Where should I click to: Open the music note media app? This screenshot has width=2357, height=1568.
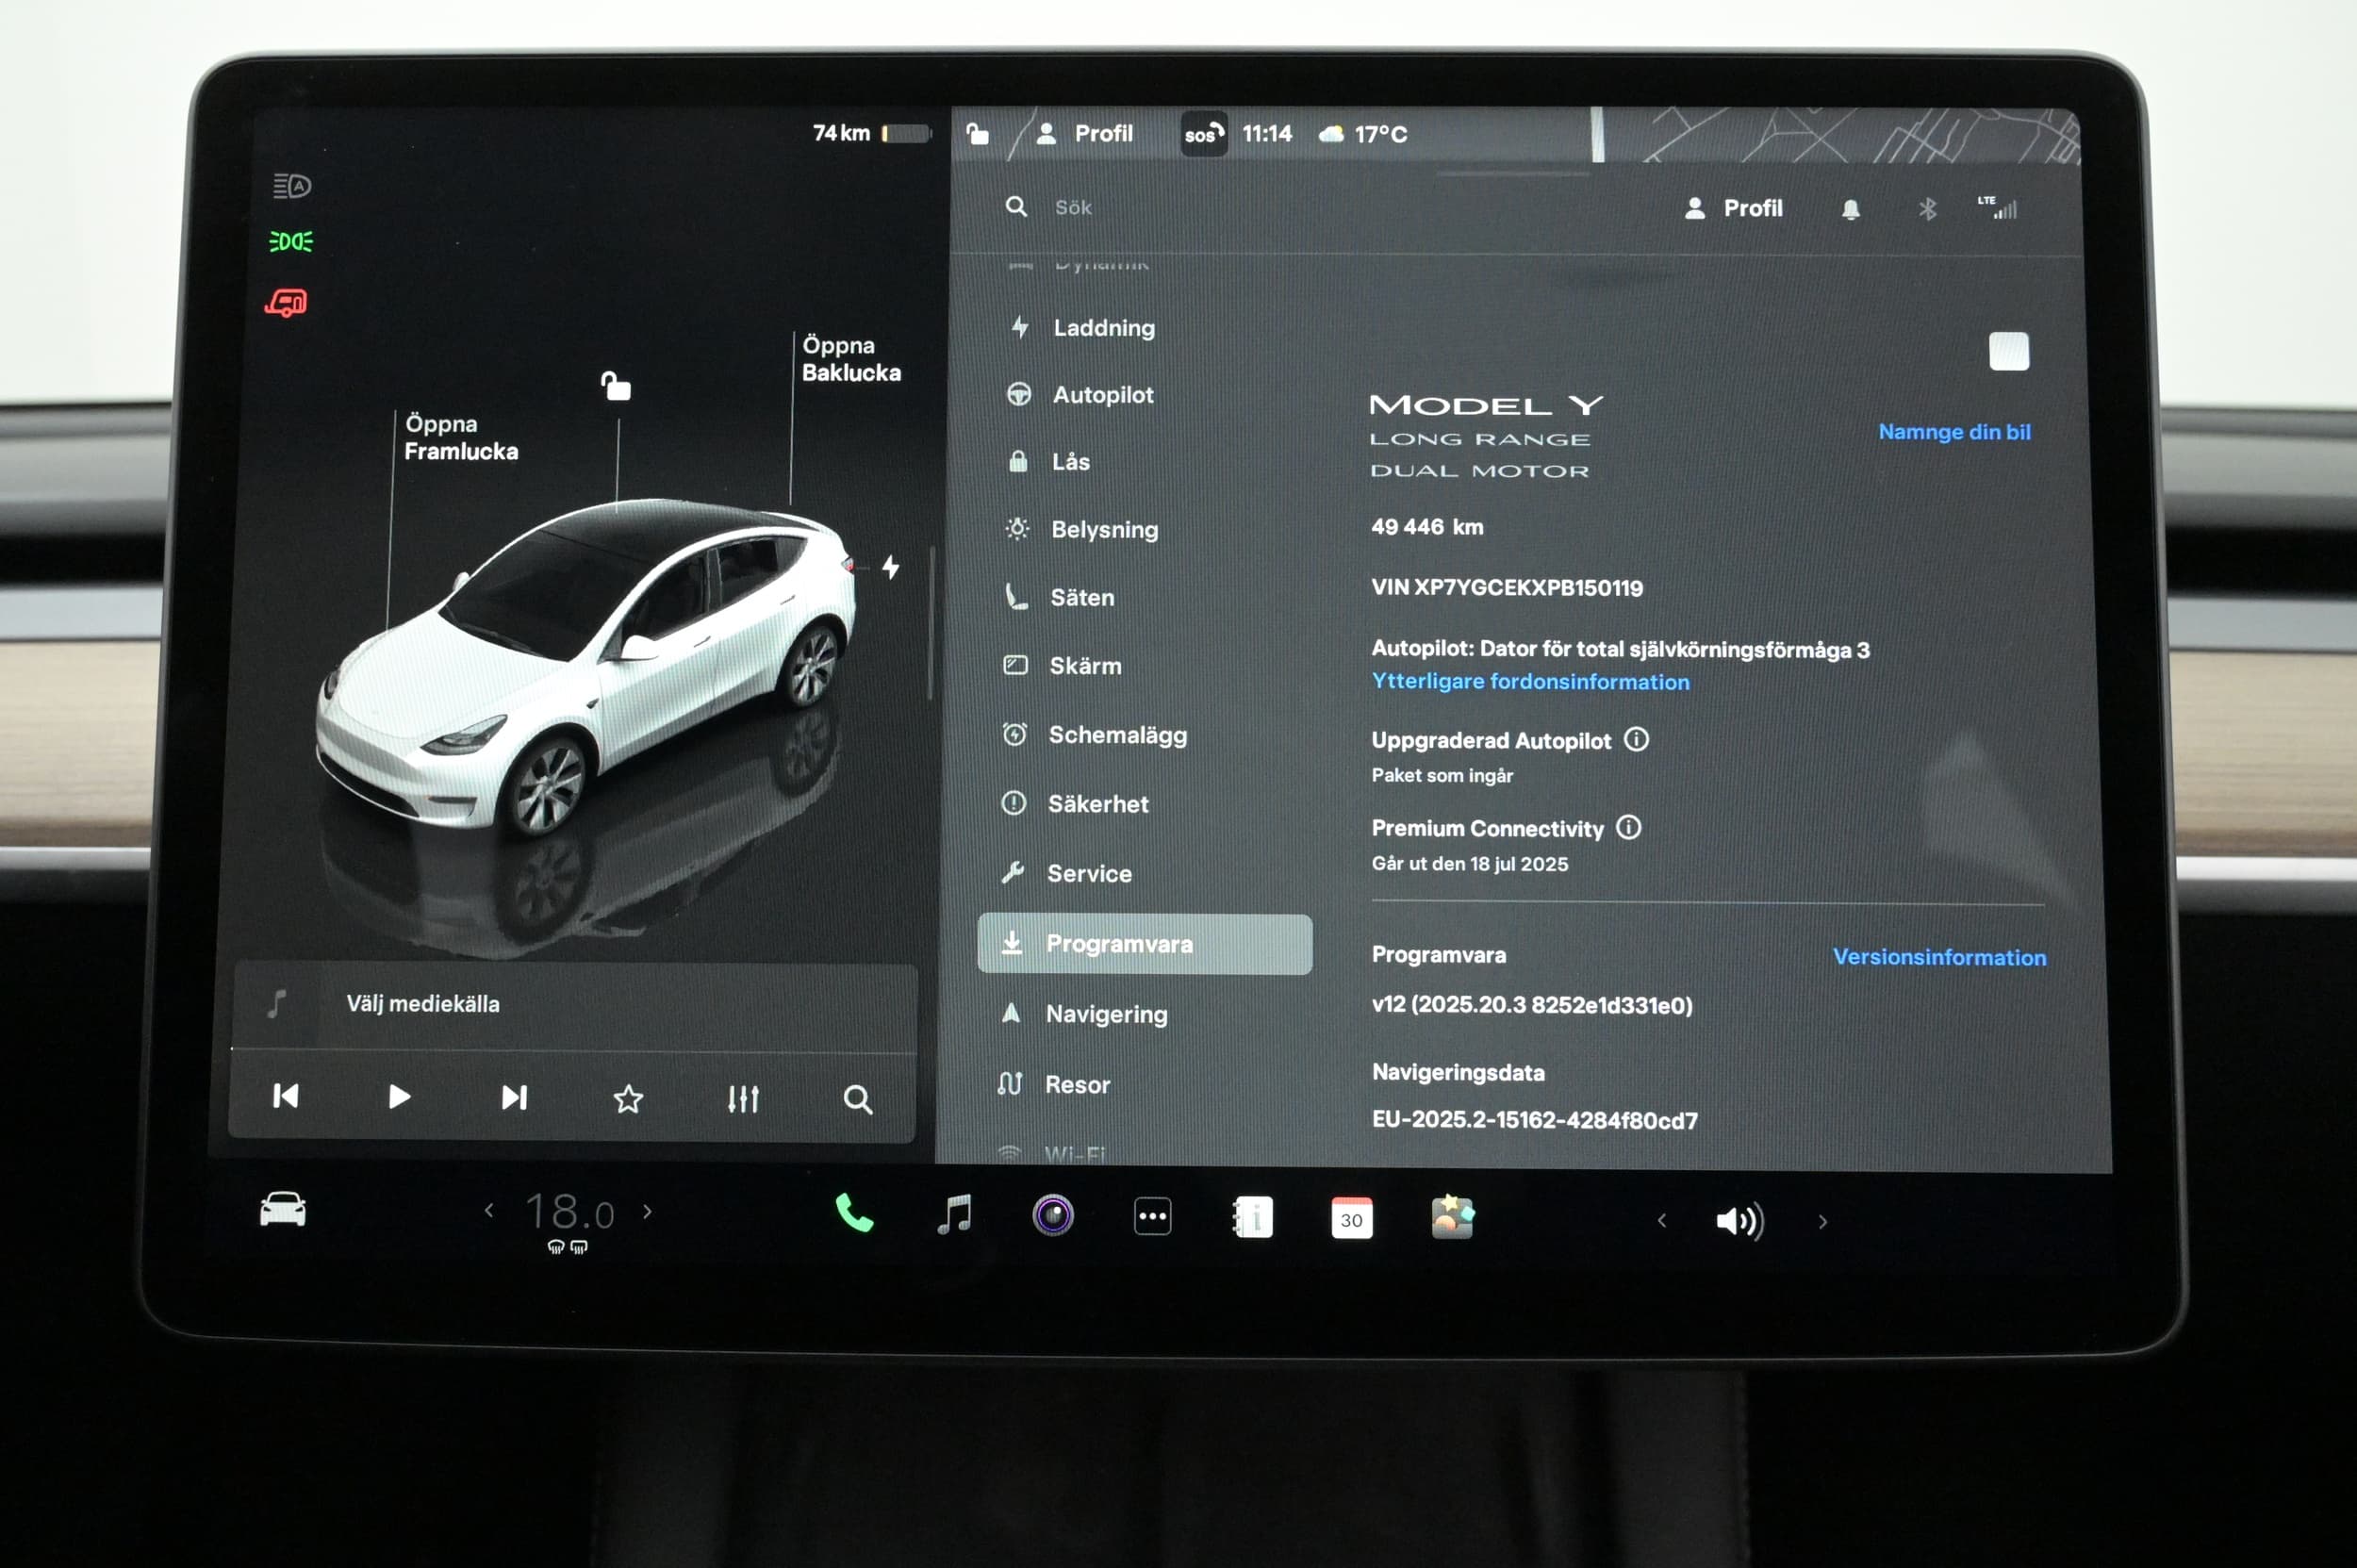pos(954,1215)
